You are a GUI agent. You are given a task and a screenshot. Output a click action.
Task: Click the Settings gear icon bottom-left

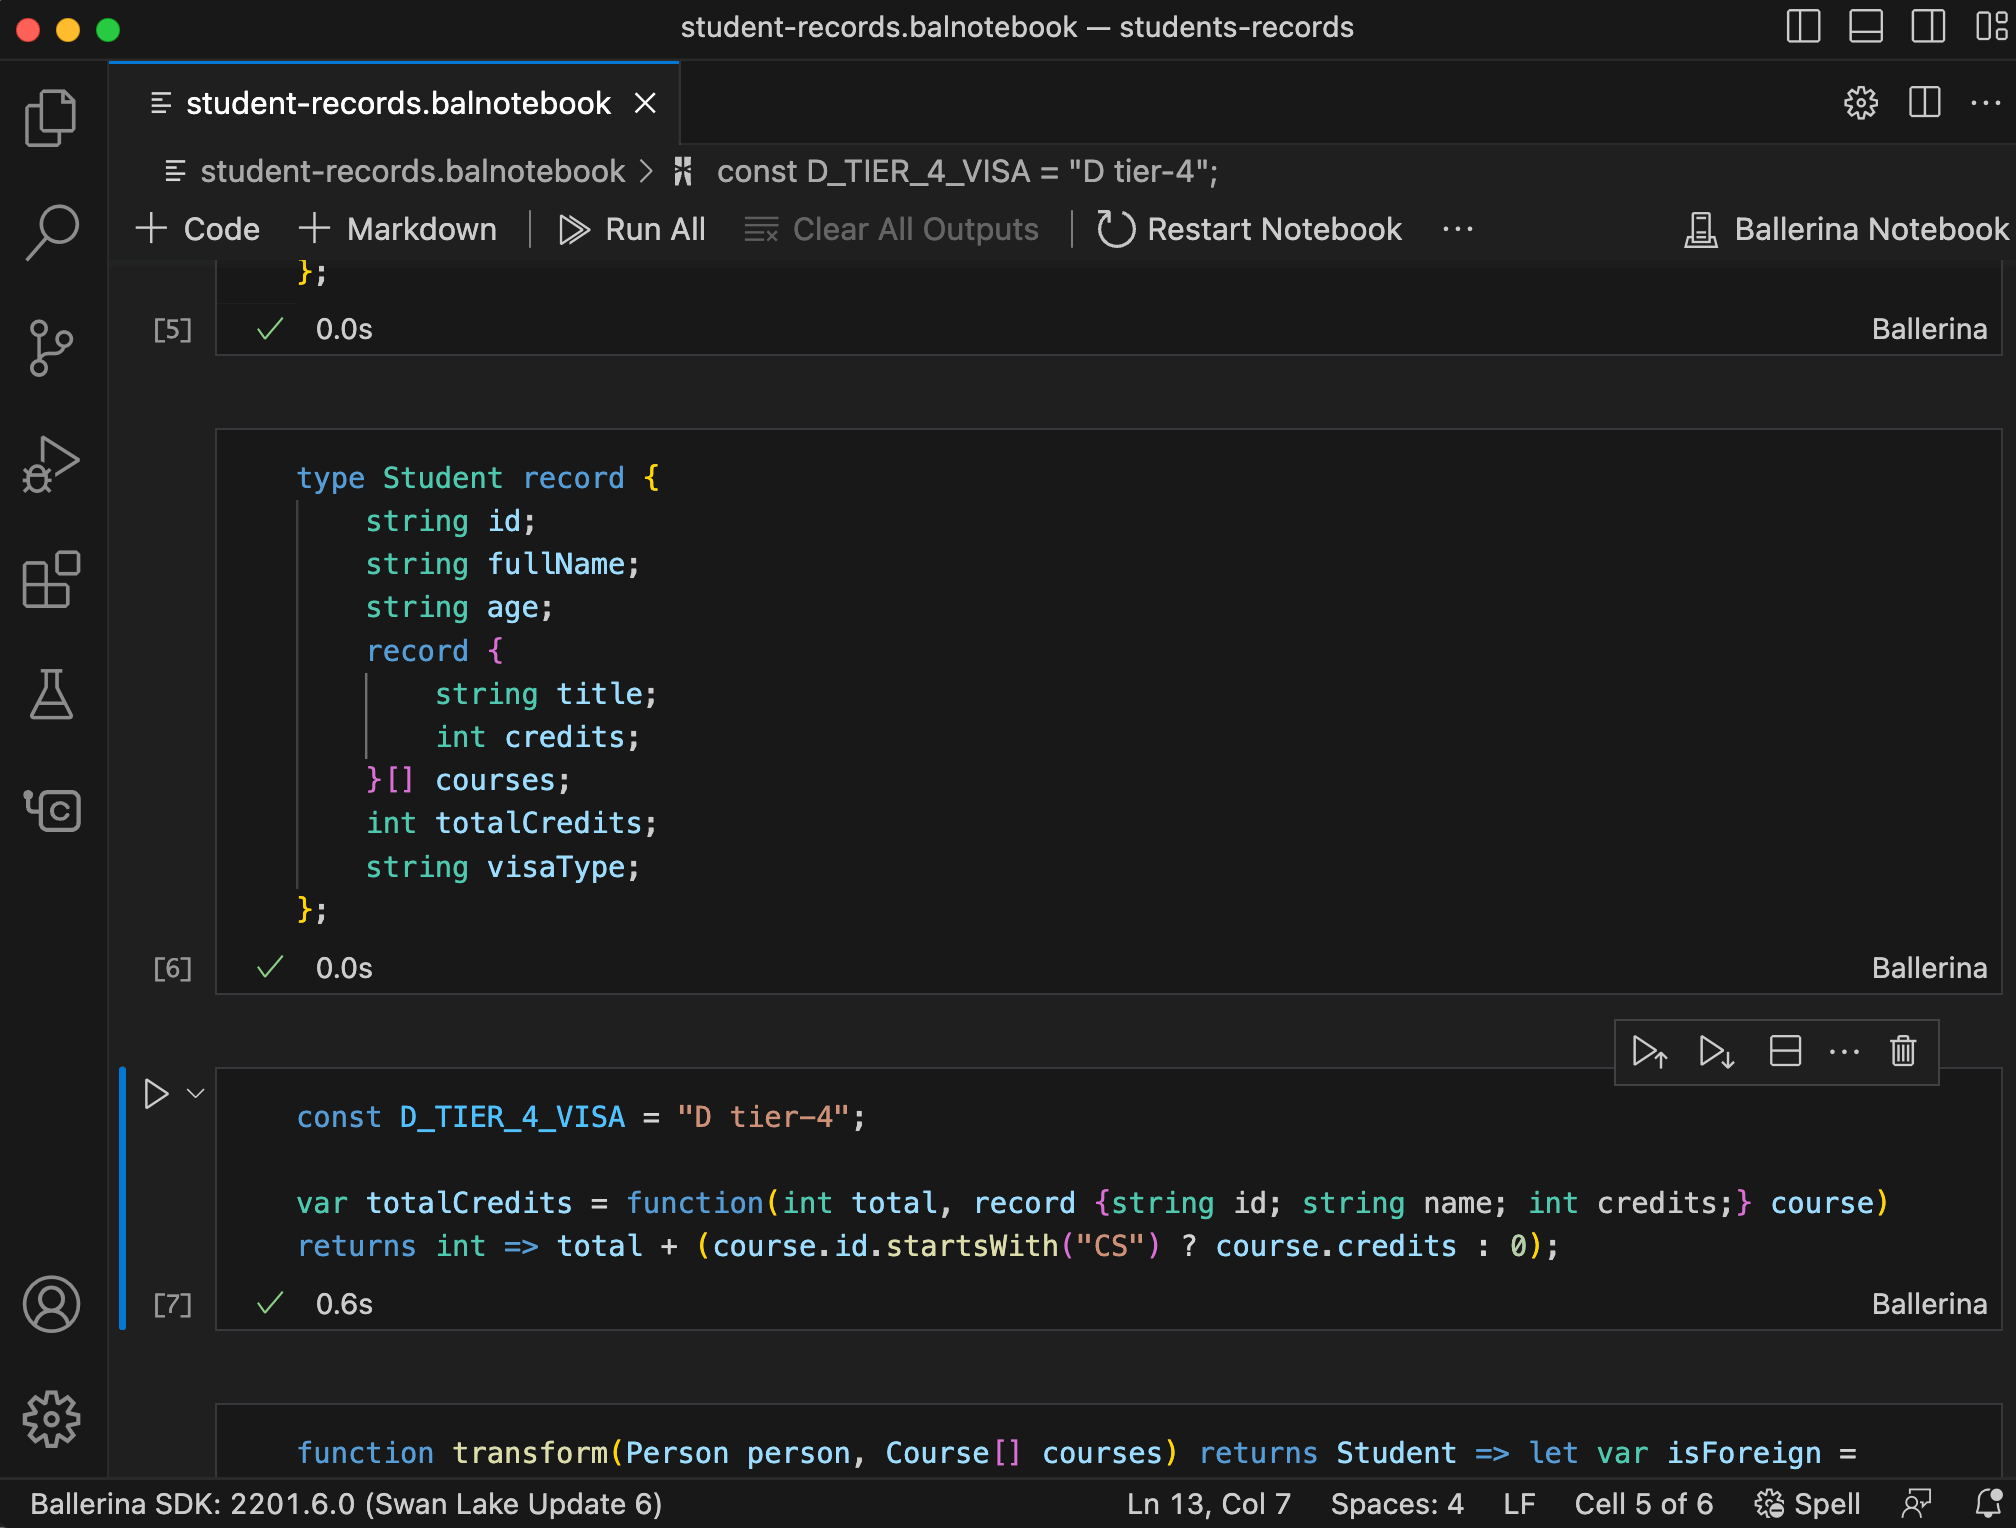[x=47, y=1419]
